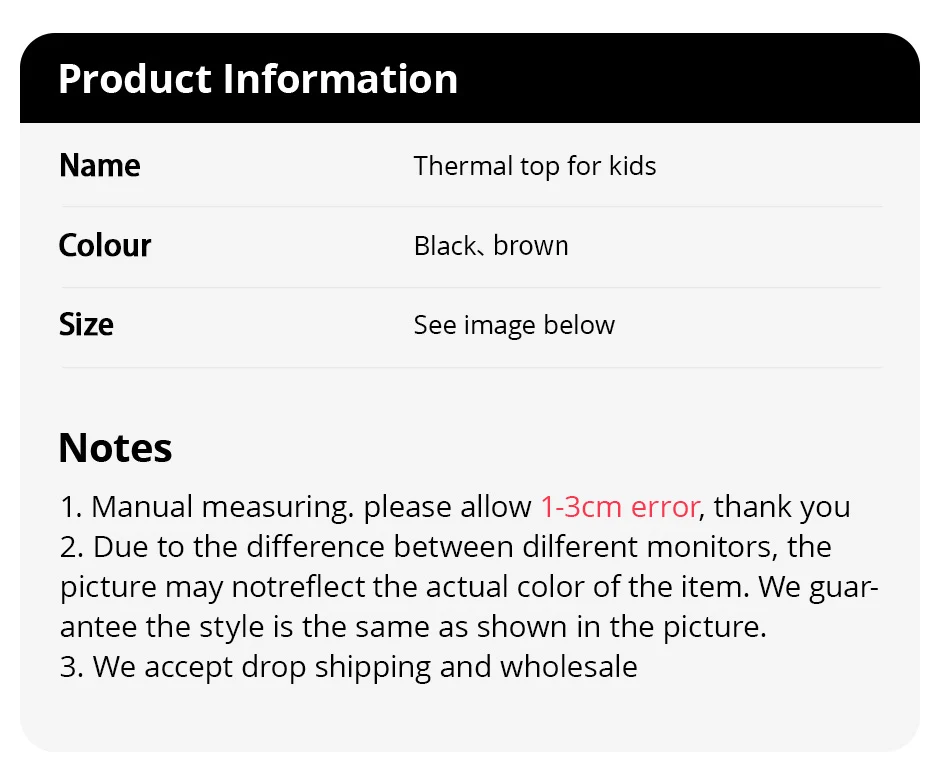
Task: Click the word 'Black' in Colour value
Action: click(444, 245)
